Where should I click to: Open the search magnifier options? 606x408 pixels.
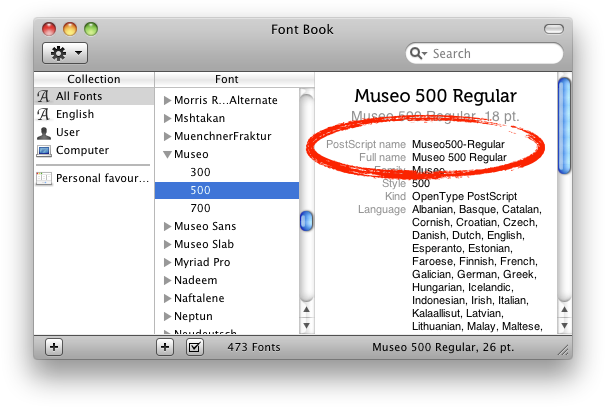pos(418,53)
